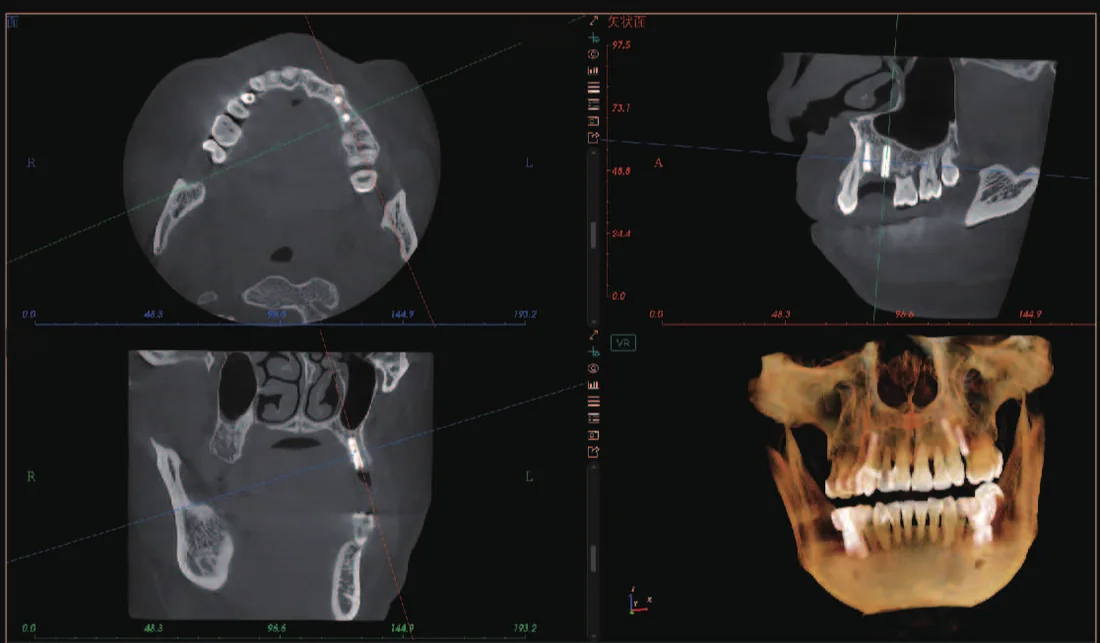This screenshot has height=643, width=1100.
Task: Click the upper vertical slice scrollbar thumb
Action: click(593, 235)
